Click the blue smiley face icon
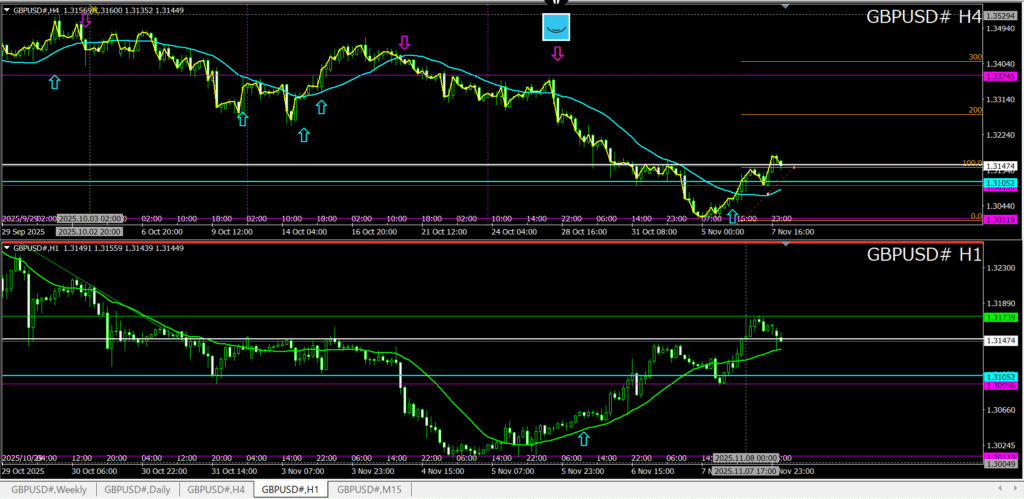The height and width of the screenshot is (499, 1024). tap(556, 27)
